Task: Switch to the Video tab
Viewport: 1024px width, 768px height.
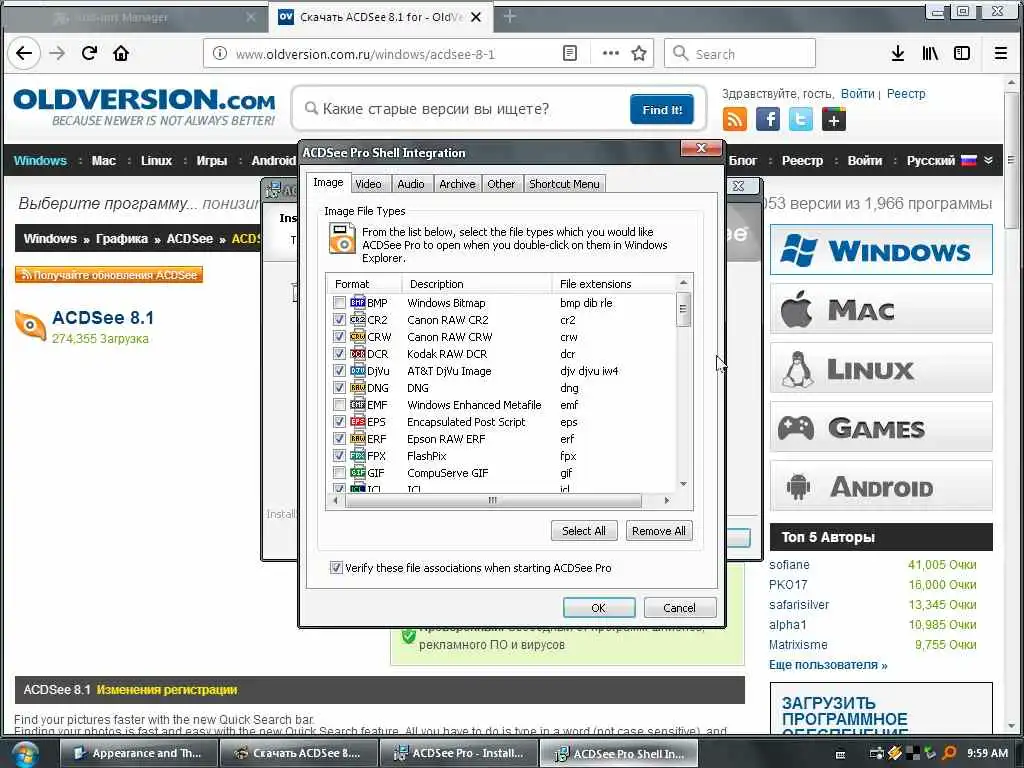Action: click(x=368, y=184)
